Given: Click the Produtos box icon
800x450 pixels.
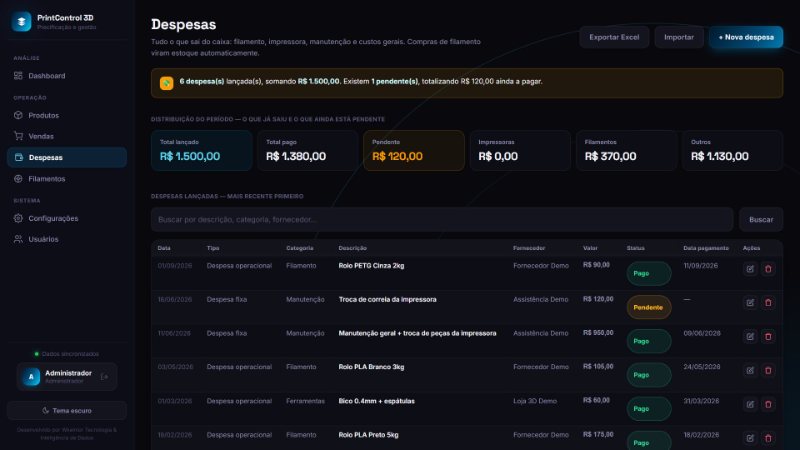Looking at the screenshot, I should coord(18,115).
